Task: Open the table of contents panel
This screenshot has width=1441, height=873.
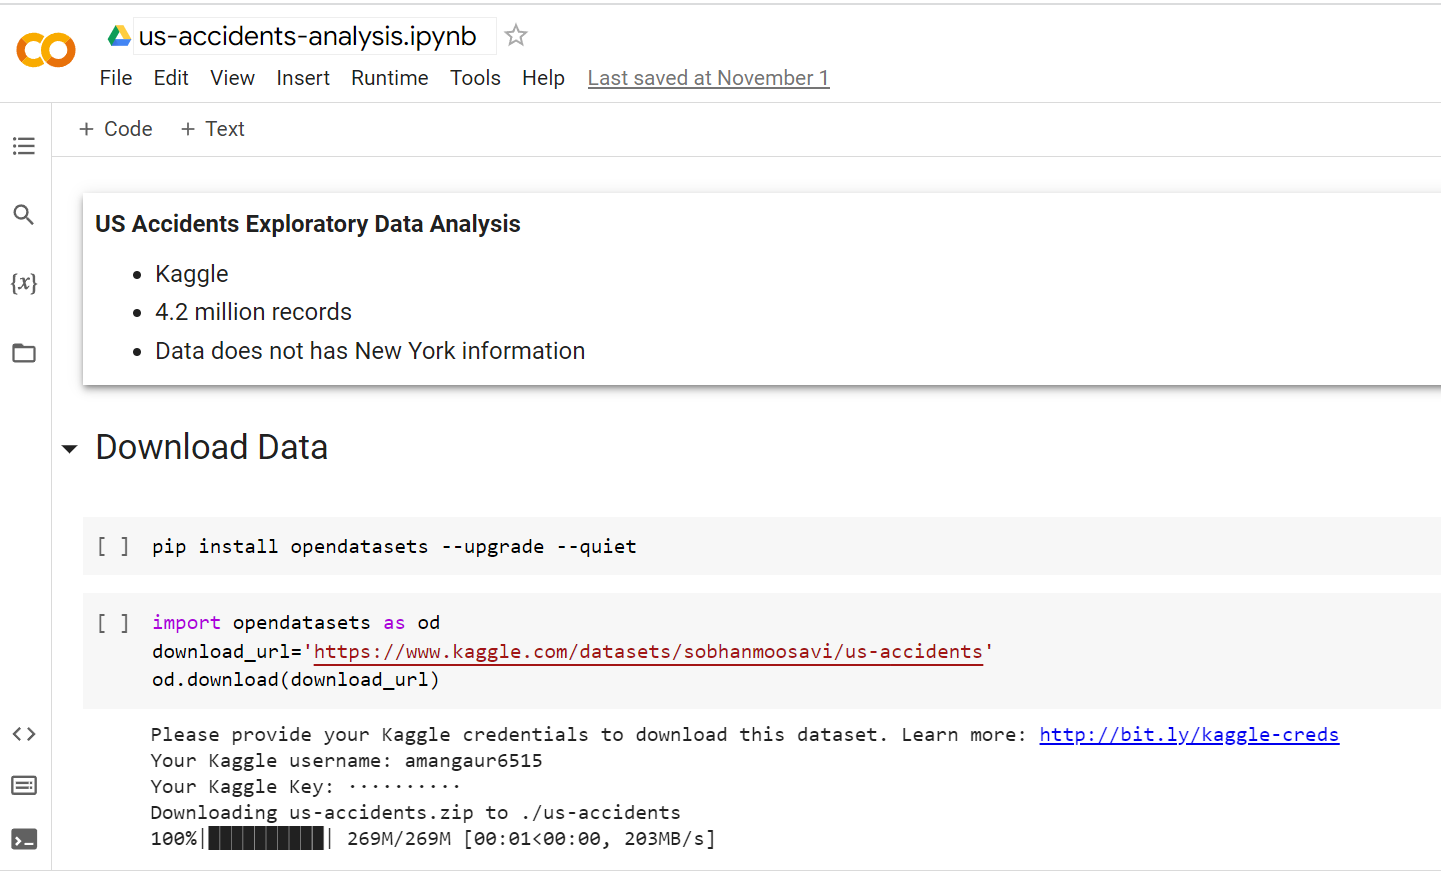Action: (x=23, y=146)
